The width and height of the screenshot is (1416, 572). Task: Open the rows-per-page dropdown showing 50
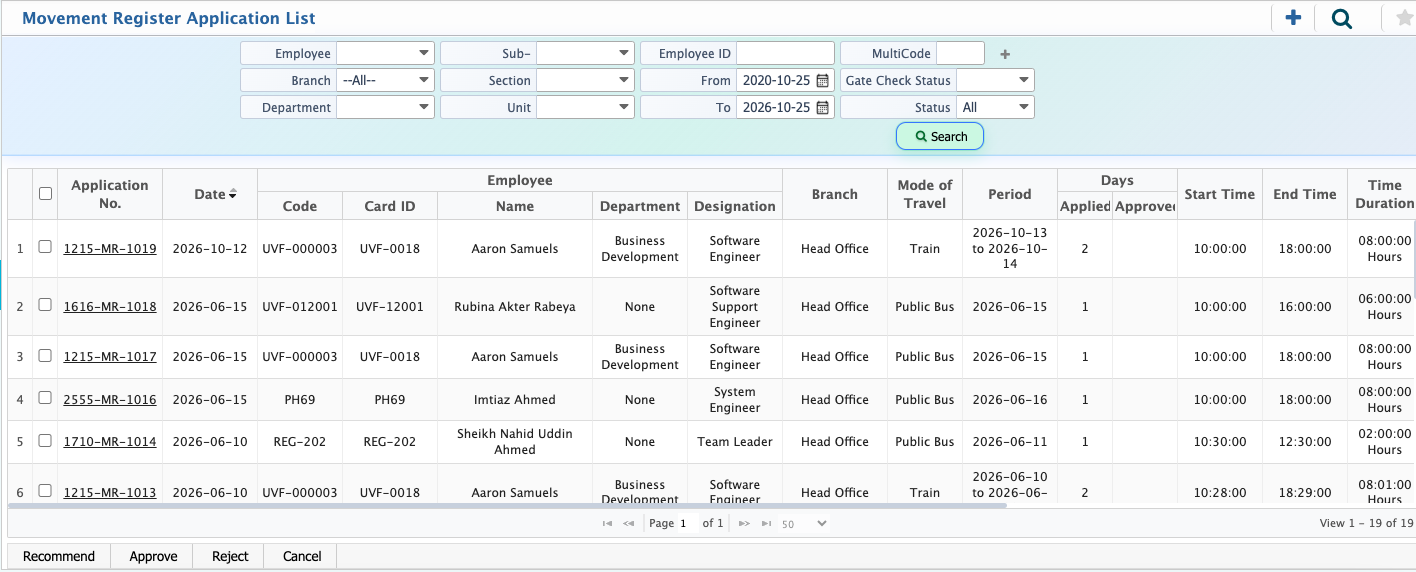coord(804,523)
